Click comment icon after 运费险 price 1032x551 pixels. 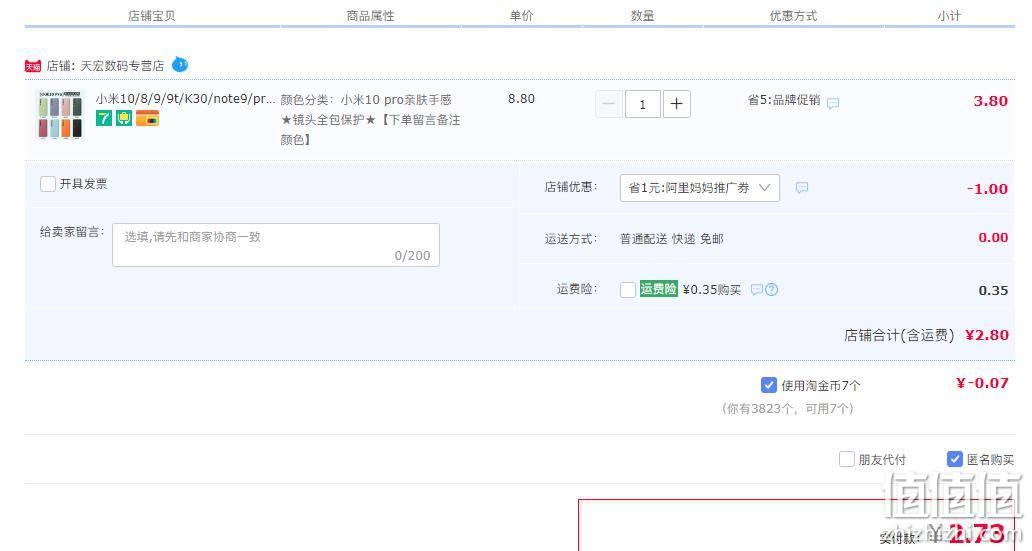pos(757,289)
